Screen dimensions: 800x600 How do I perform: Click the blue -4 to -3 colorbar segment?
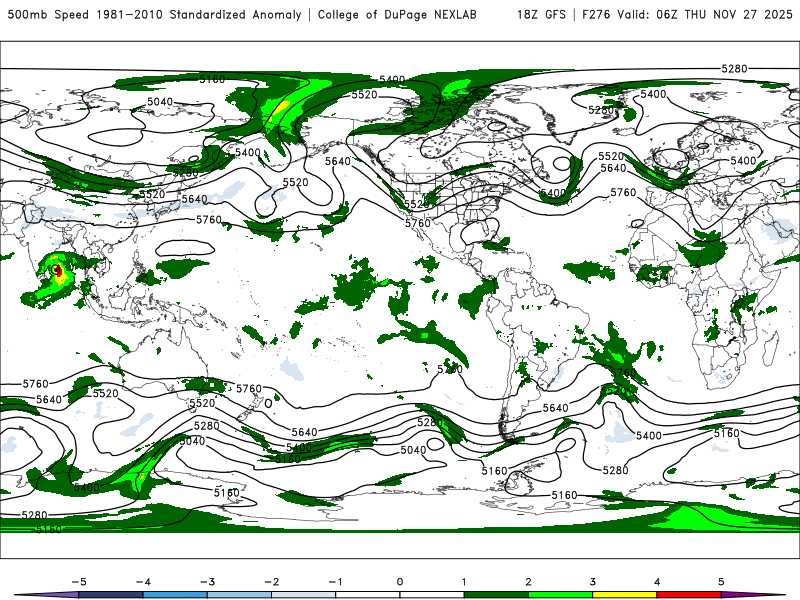175,595
